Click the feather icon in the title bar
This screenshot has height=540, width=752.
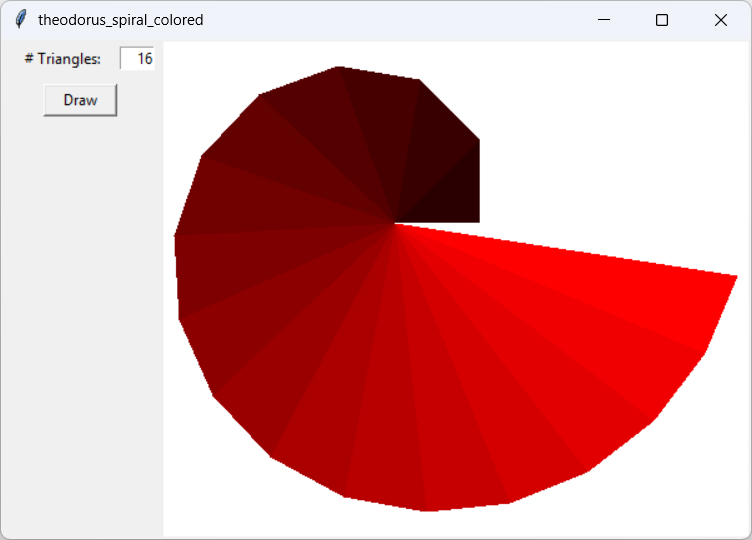20,20
